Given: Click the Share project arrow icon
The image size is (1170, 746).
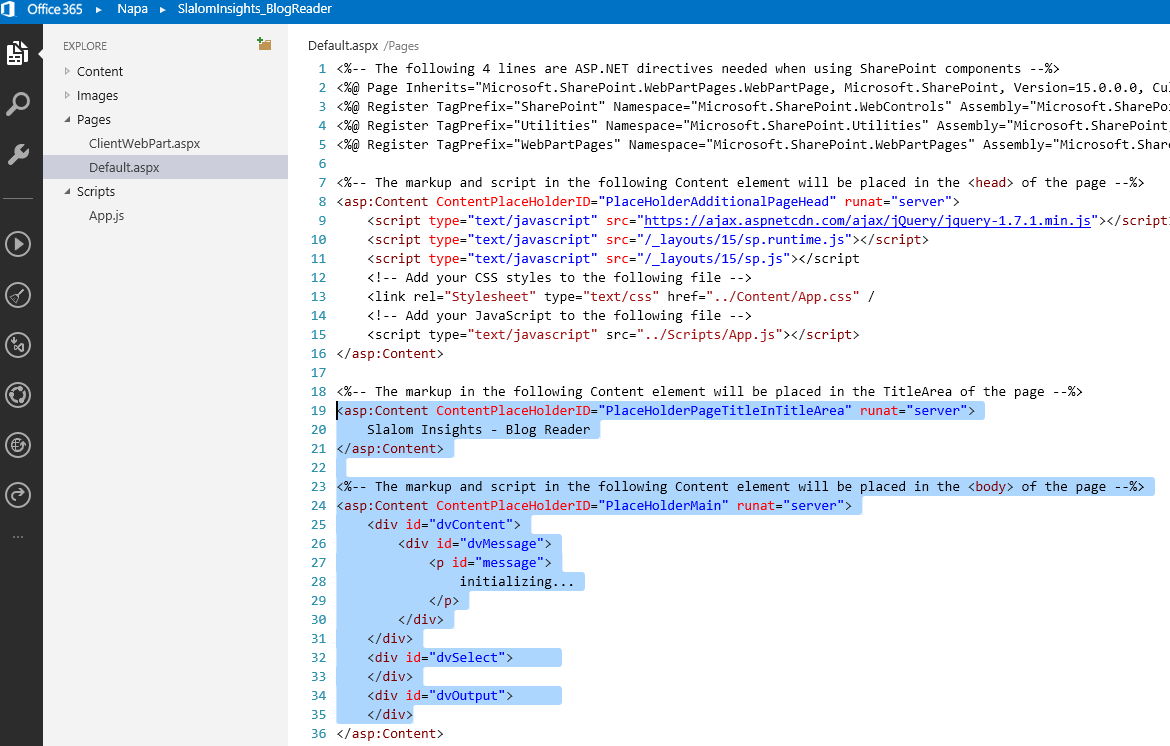Looking at the screenshot, I should tap(18, 495).
